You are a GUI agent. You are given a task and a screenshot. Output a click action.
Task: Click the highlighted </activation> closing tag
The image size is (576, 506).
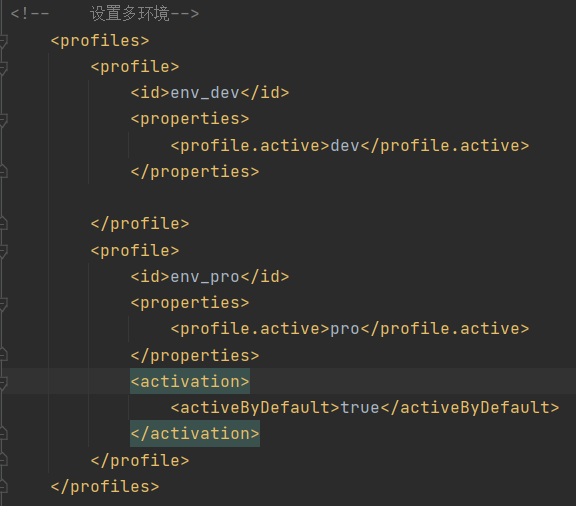(x=195, y=434)
